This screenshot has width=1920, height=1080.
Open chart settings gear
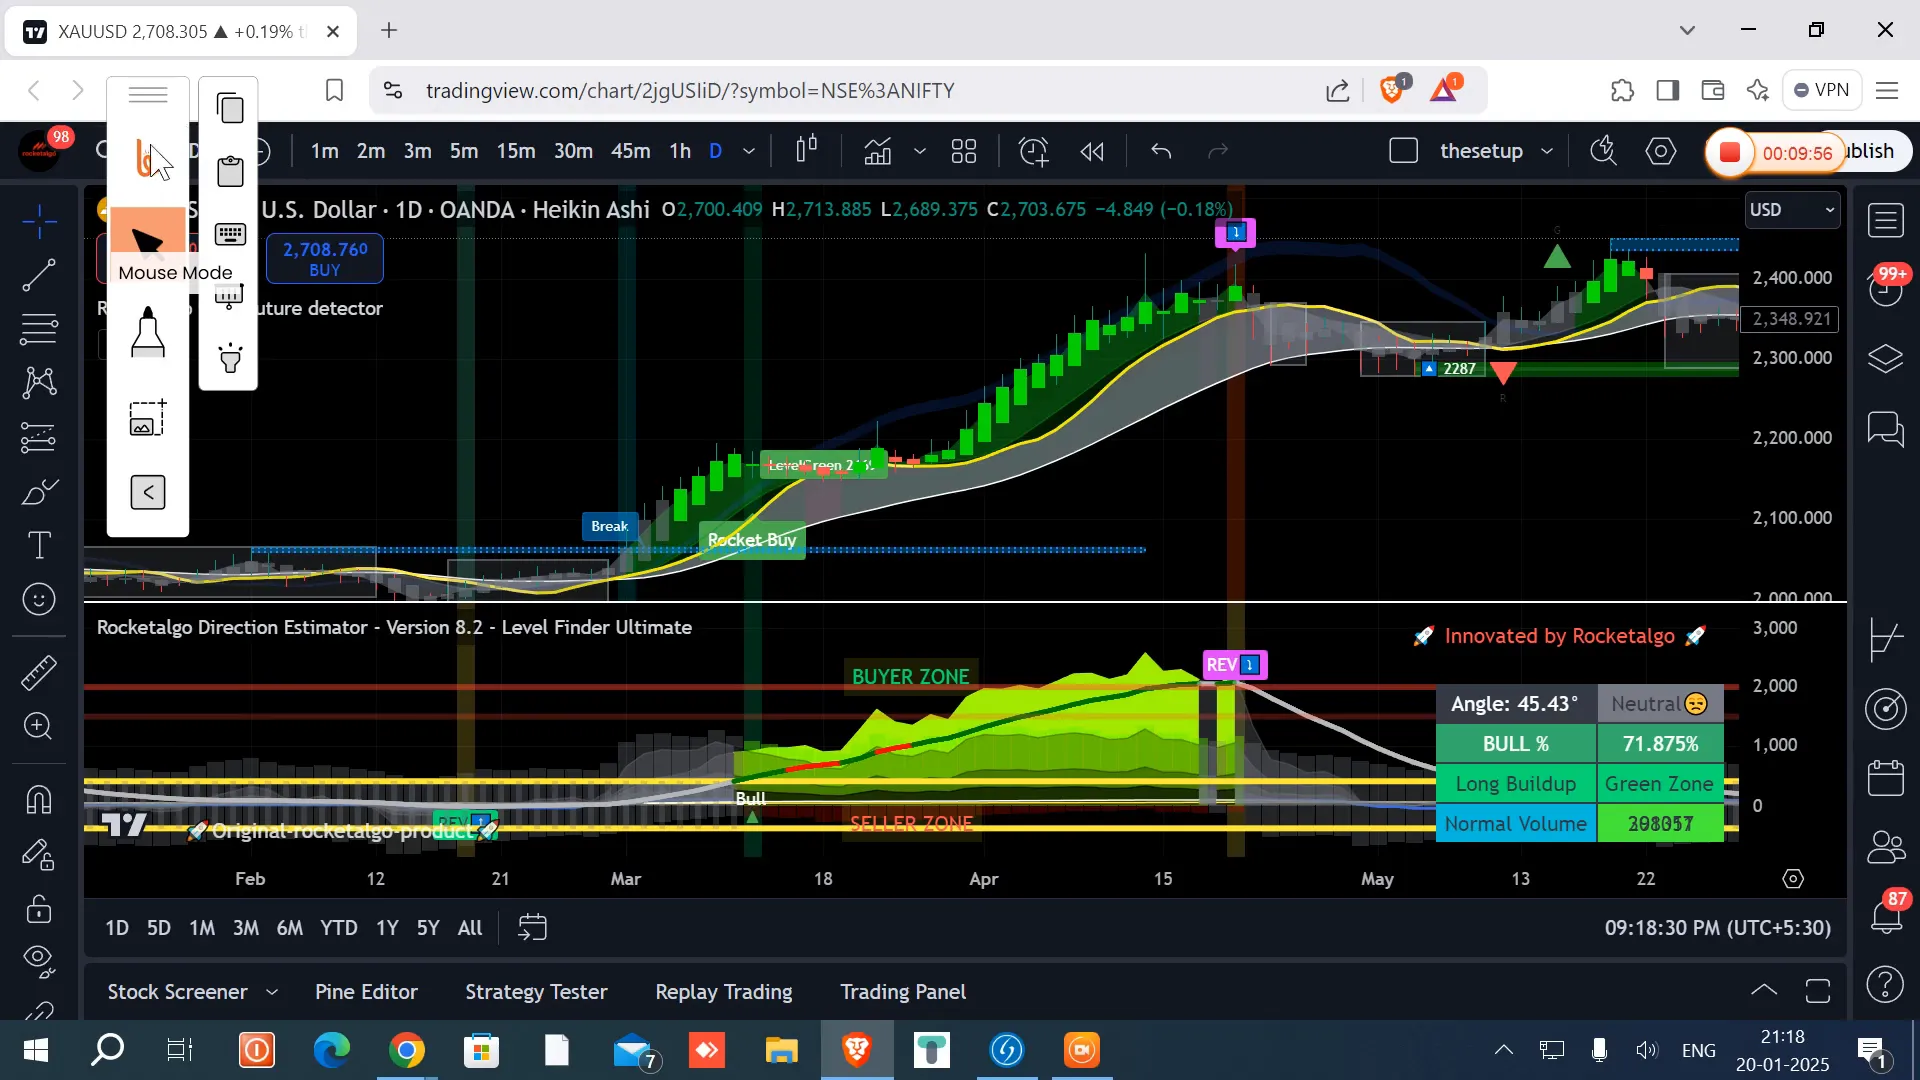coord(1661,151)
